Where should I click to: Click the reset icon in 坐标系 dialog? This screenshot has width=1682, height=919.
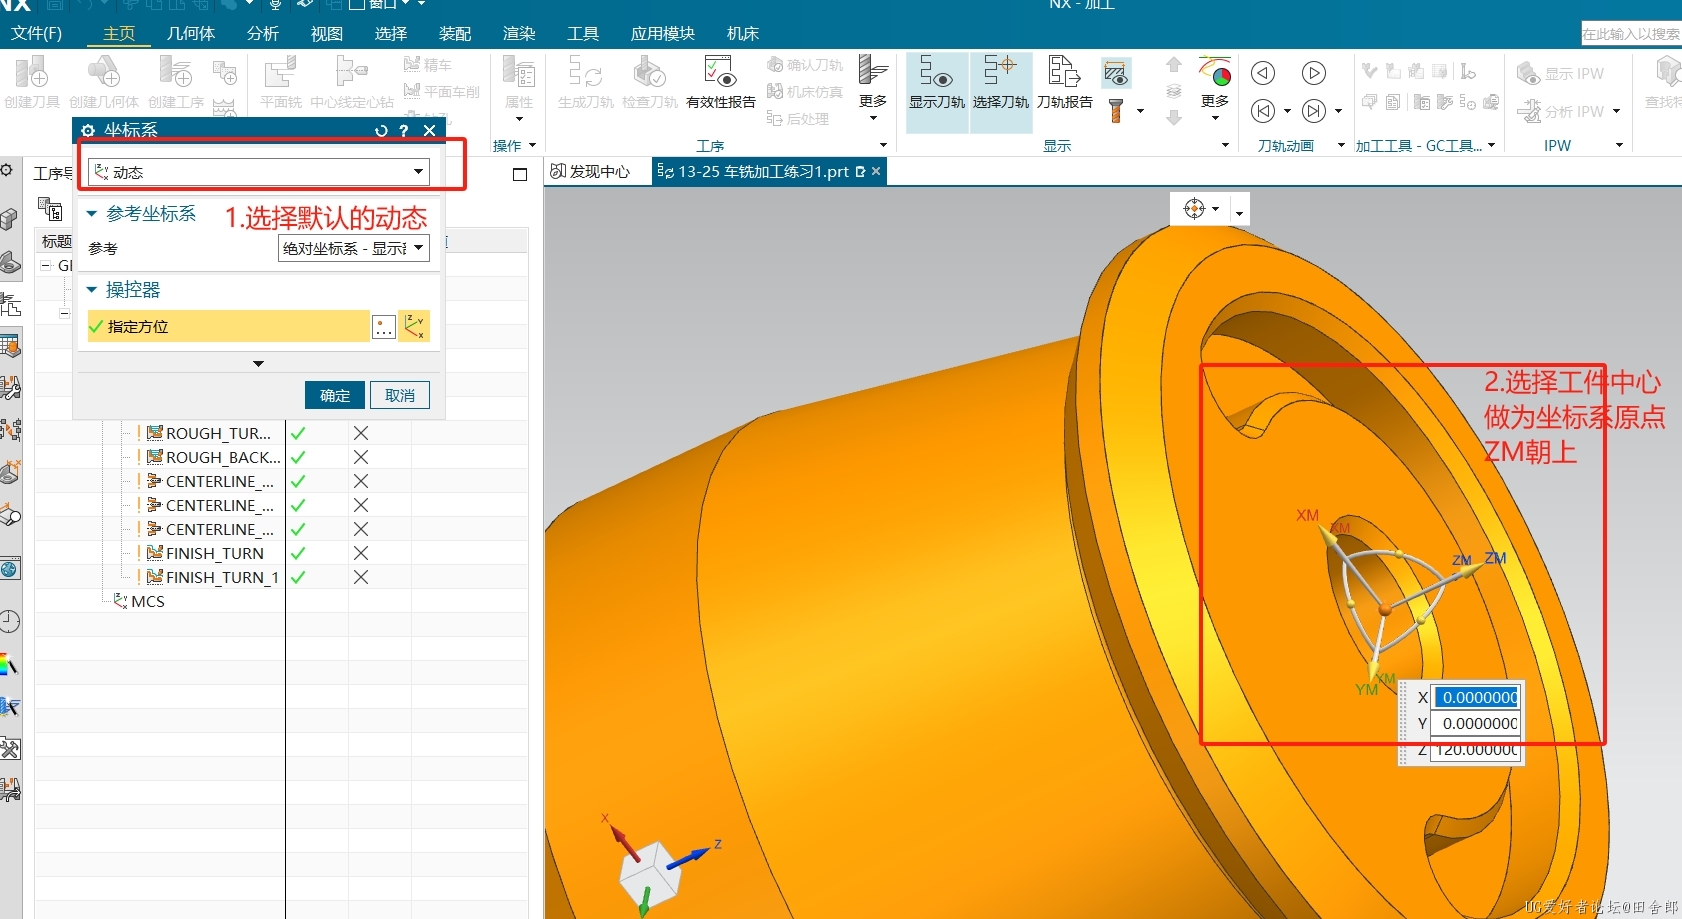click(x=381, y=130)
